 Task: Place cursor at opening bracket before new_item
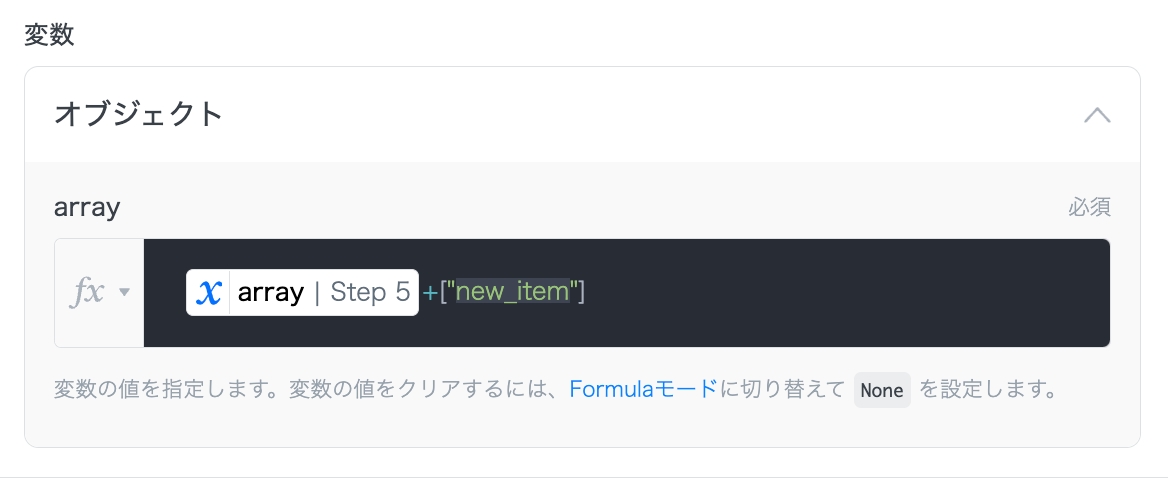point(443,292)
